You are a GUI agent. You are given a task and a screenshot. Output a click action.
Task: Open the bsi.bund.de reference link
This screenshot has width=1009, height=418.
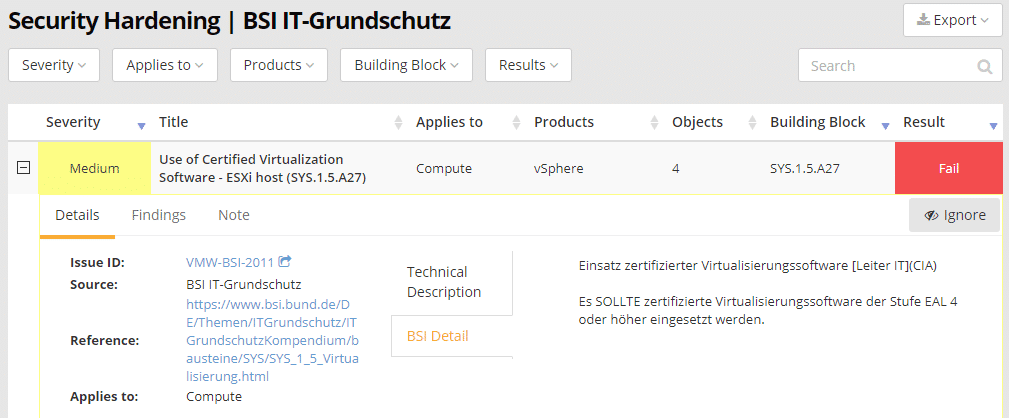pos(272,340)
